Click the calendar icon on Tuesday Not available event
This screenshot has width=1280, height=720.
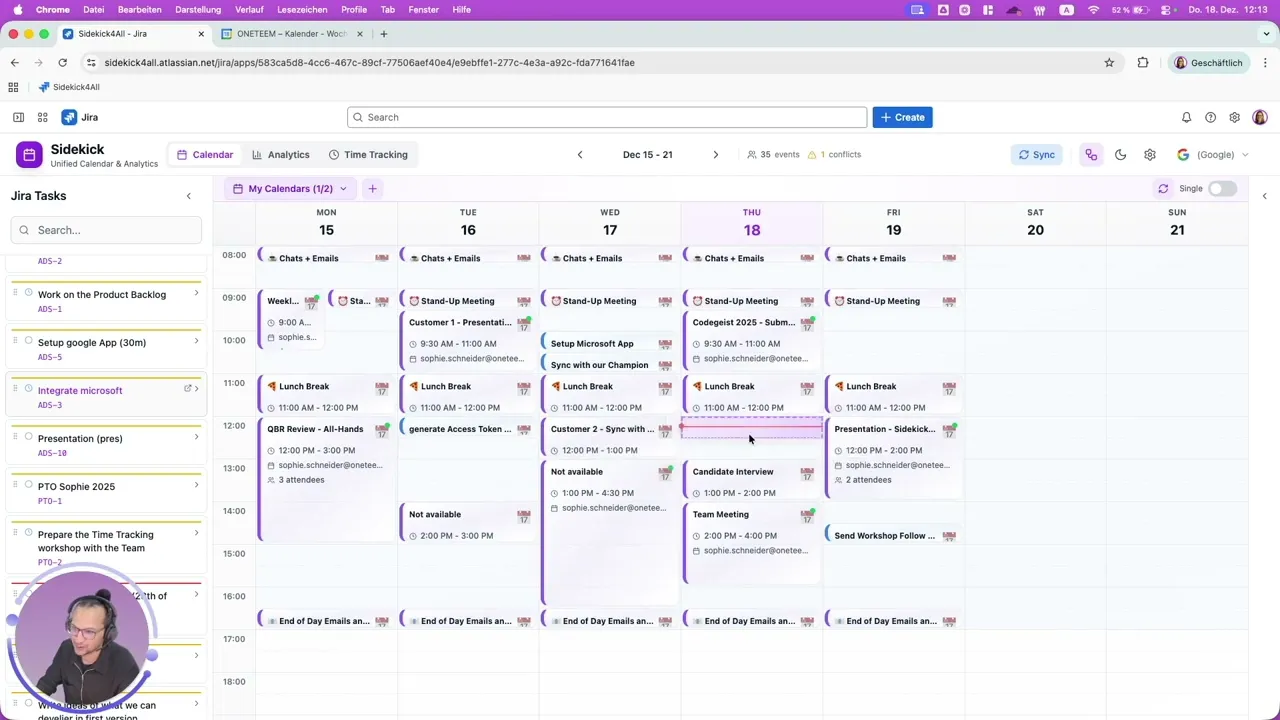click(523, 517)
